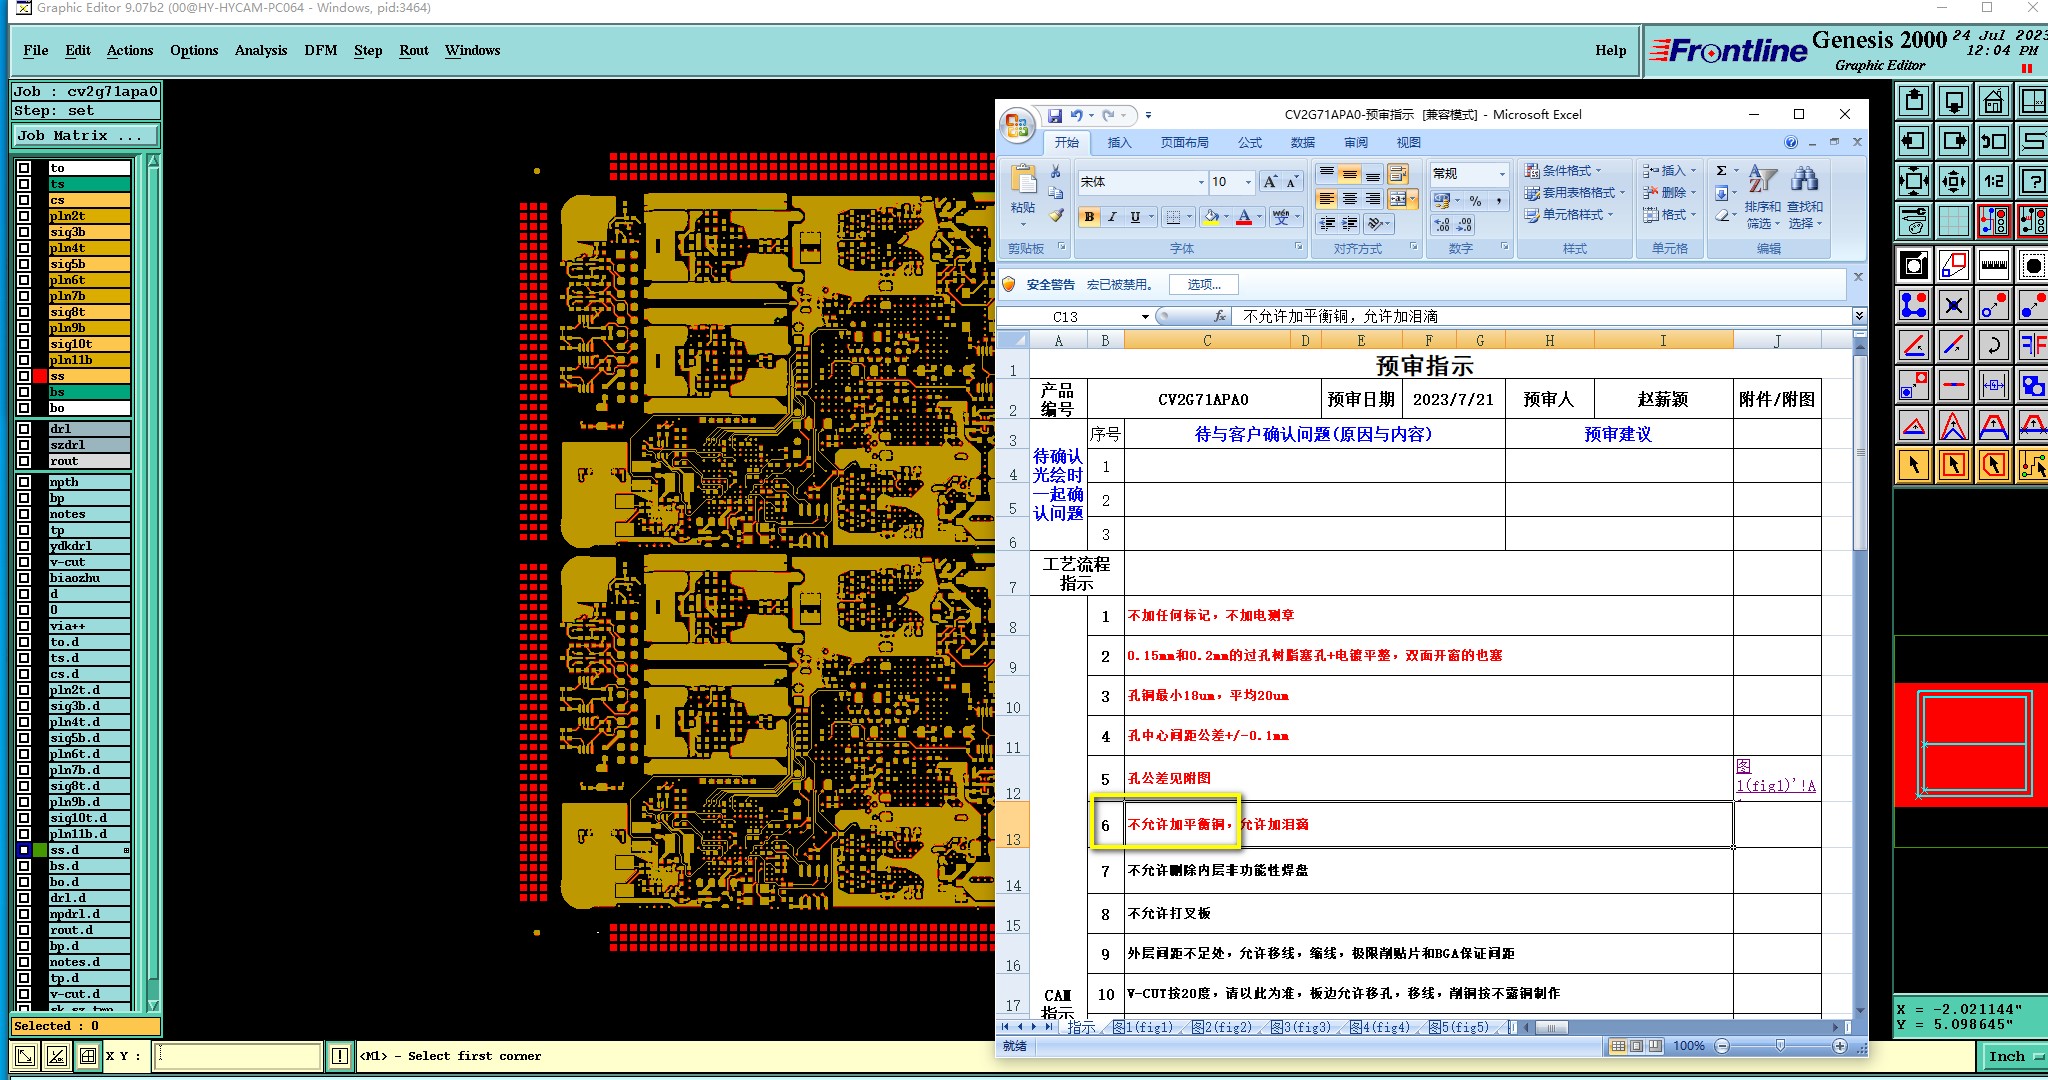Image resolution: width=2048 pixels, height=1080 pixels.
Task: Click the home view icon in Genesis toolbar
Action: [x=1993, y=102]
